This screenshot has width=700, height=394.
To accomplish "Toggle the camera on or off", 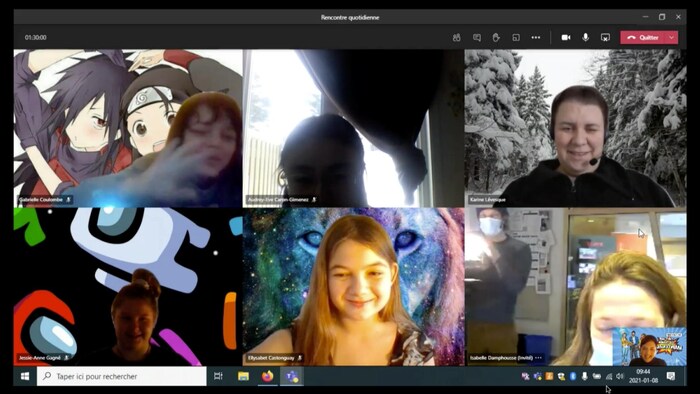I will coord(566,37).
